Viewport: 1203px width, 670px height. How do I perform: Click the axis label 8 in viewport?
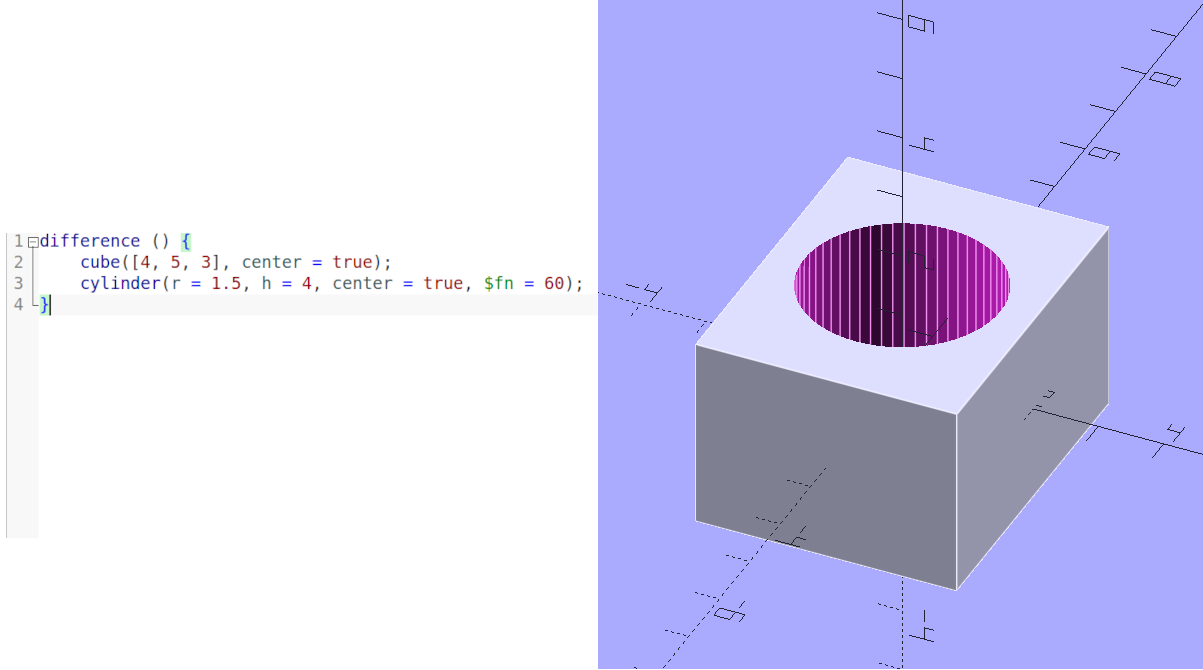[1164, 77]
